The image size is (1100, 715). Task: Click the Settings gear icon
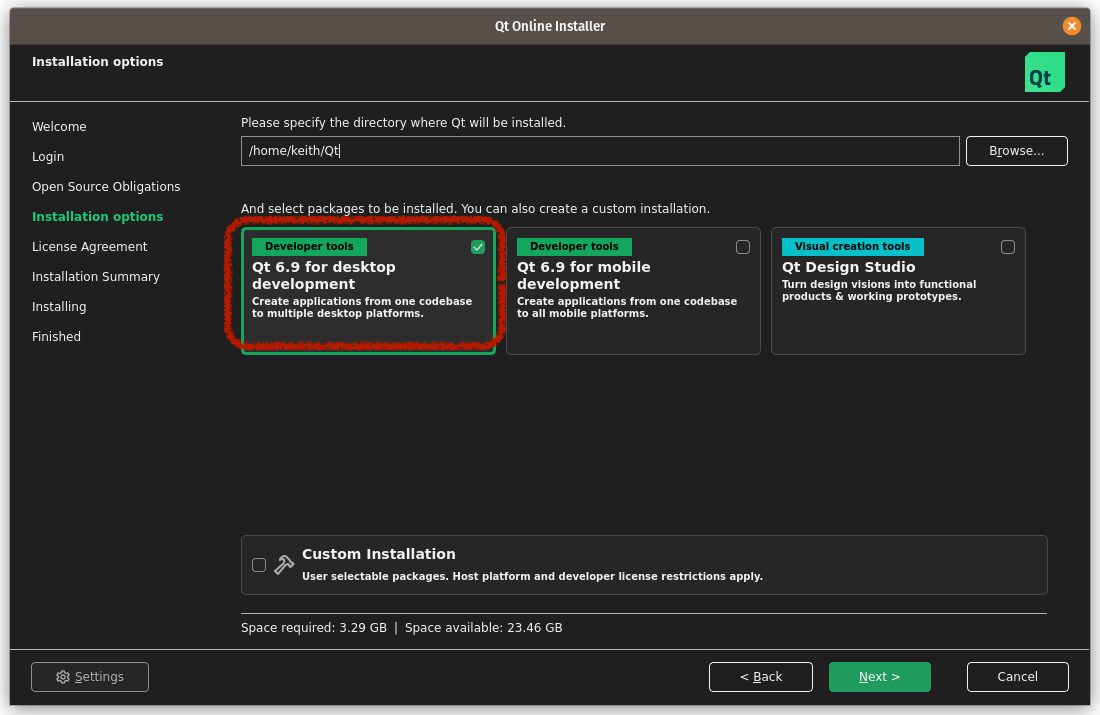(x=62, y=677)
